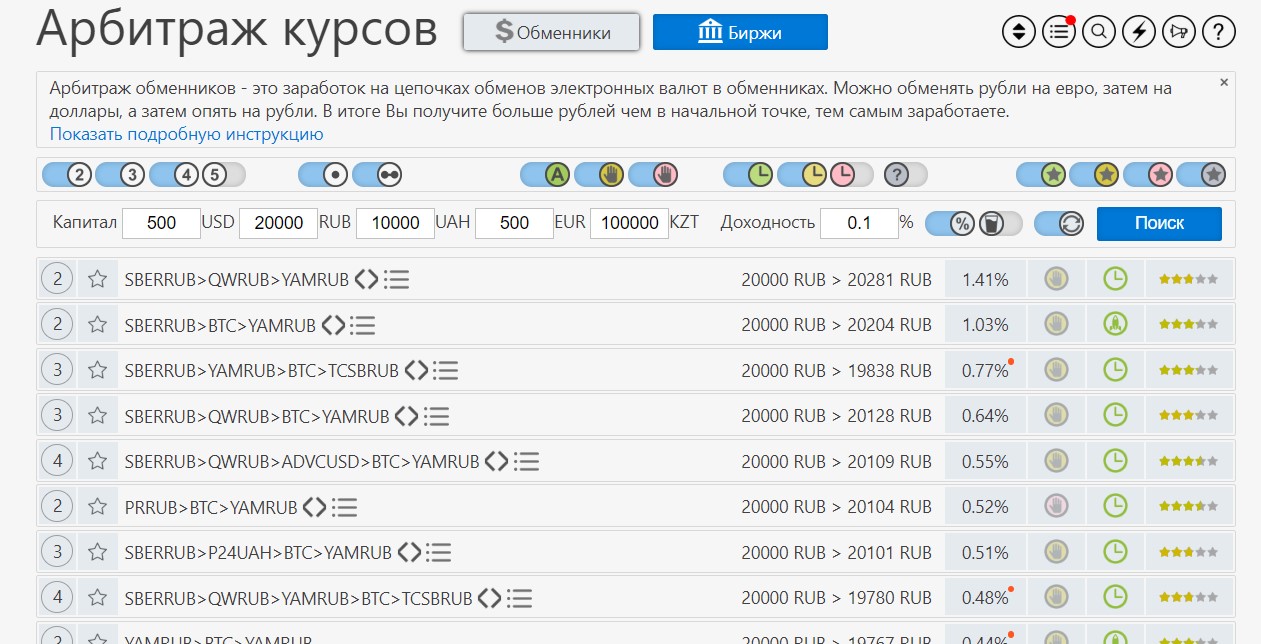
Task: Switch to the Биржи tab
Action: pyautogui.click(x=740, y=32)
